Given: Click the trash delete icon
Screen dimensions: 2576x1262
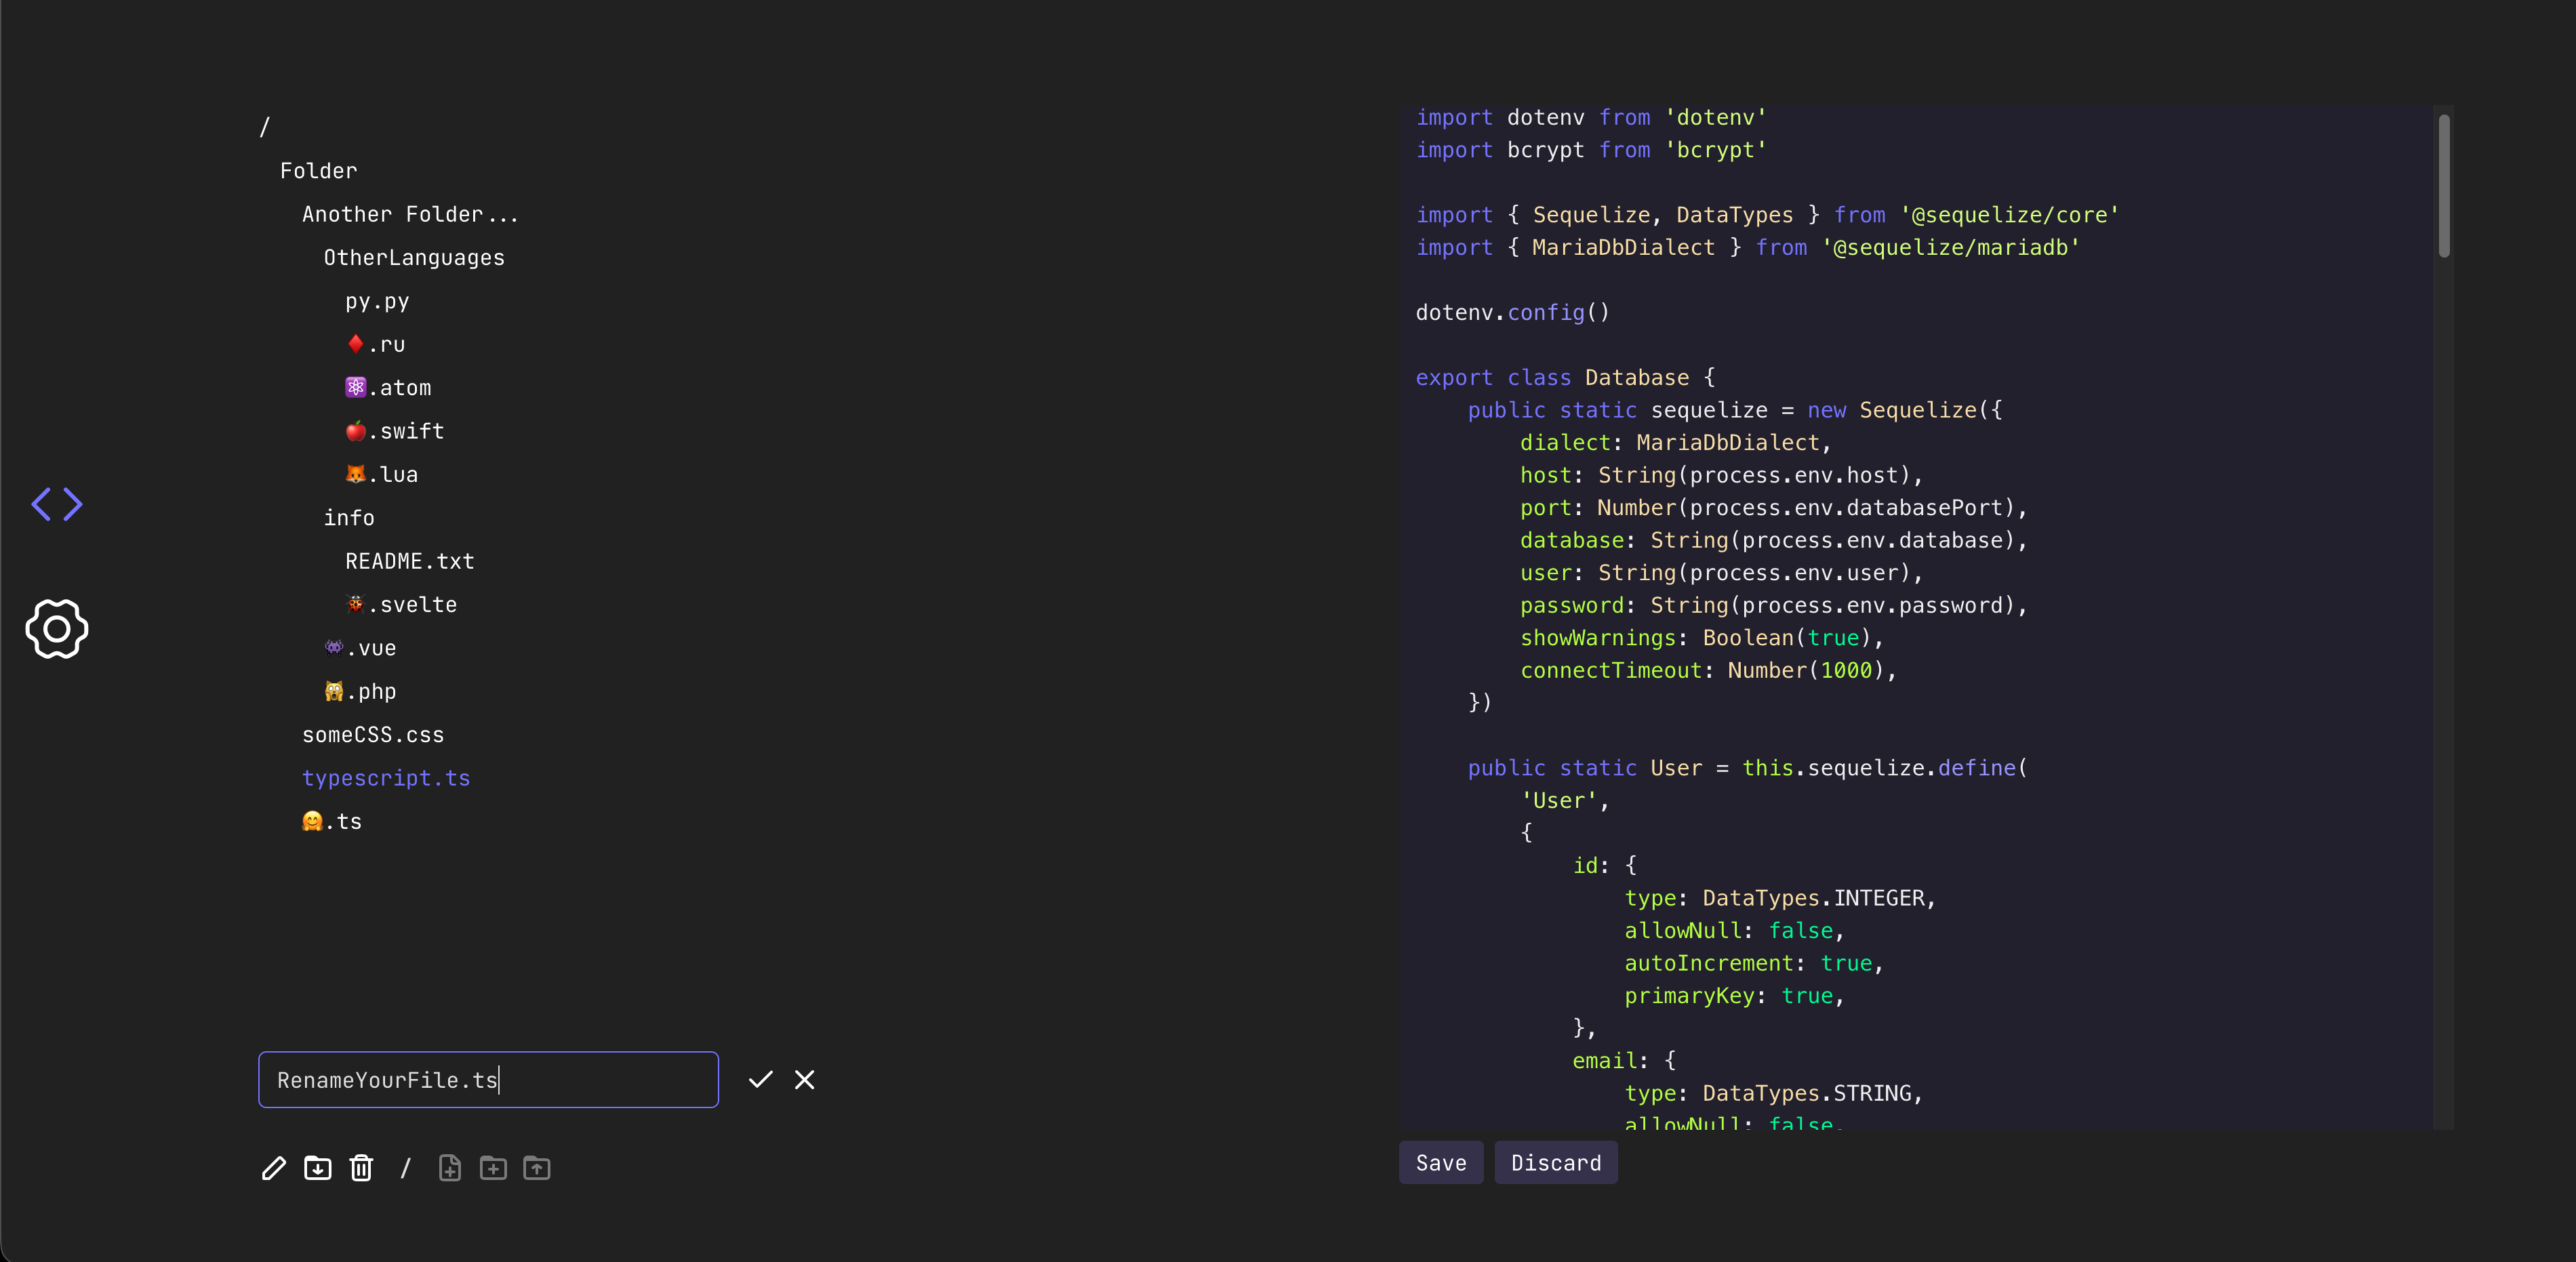Looking at the screenshot, I should pos(361,1168).
